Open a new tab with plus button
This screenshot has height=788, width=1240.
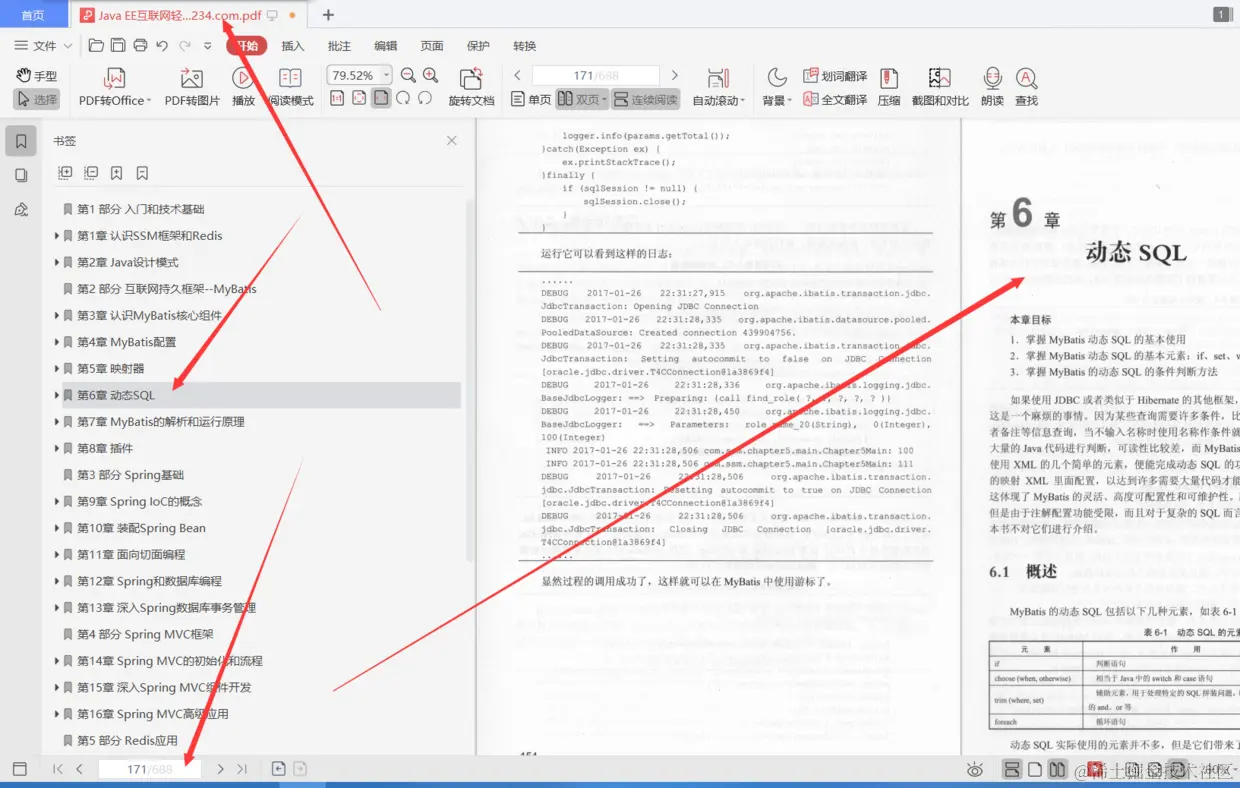[328, 15]
